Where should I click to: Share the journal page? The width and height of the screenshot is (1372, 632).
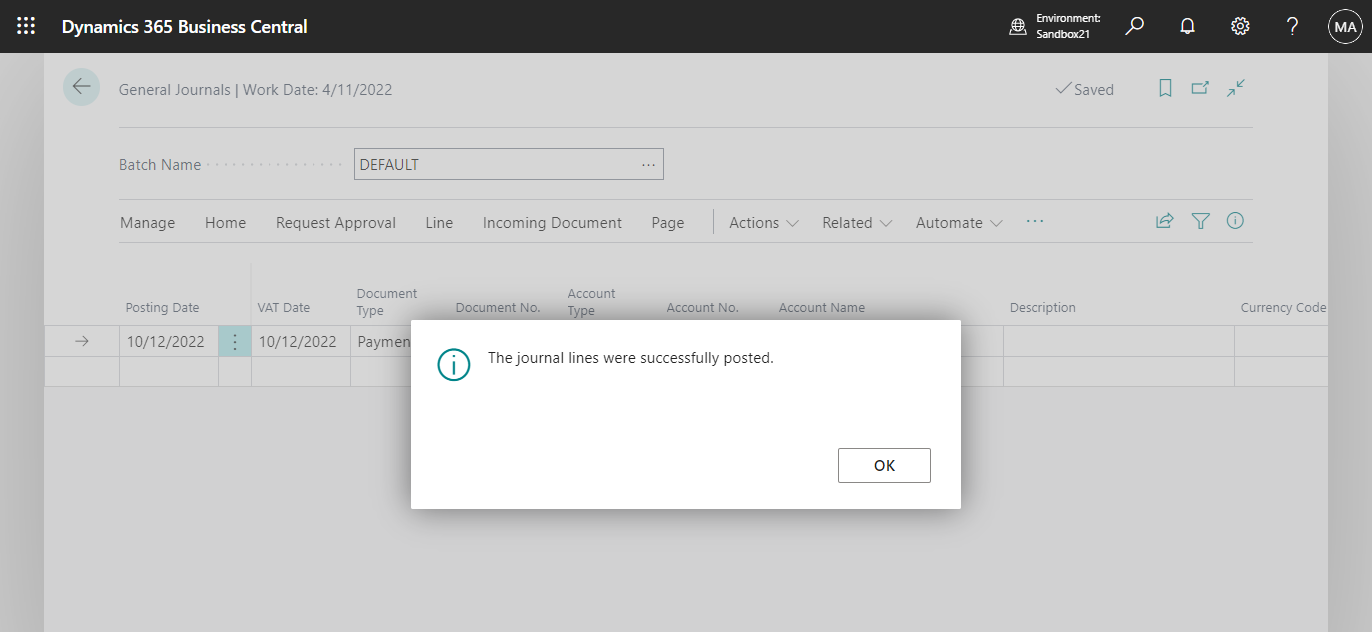pyautogui.click(x=1164, y=221)
